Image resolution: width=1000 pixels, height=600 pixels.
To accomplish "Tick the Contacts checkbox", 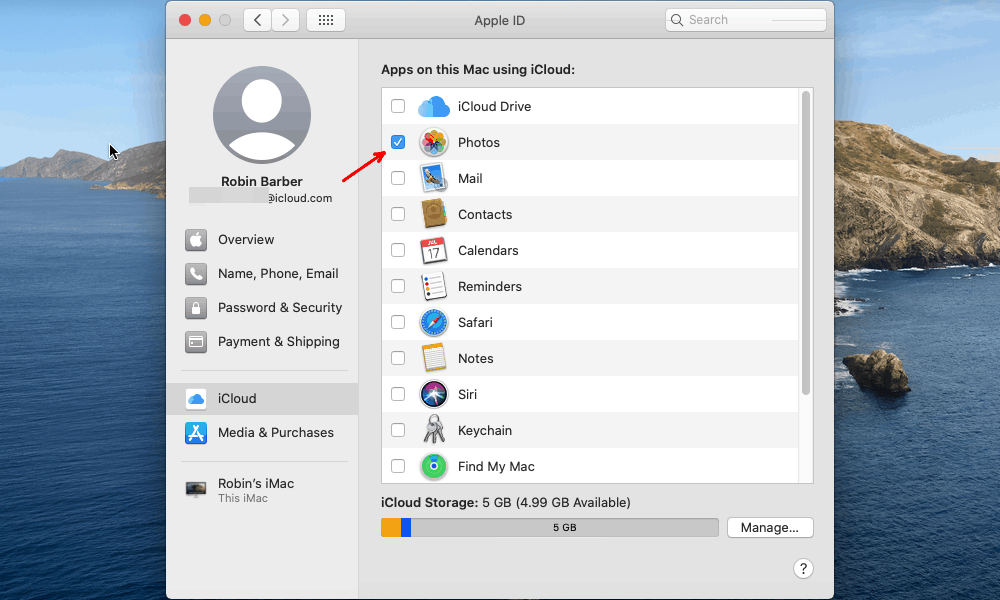I will [x=398, y=214].
